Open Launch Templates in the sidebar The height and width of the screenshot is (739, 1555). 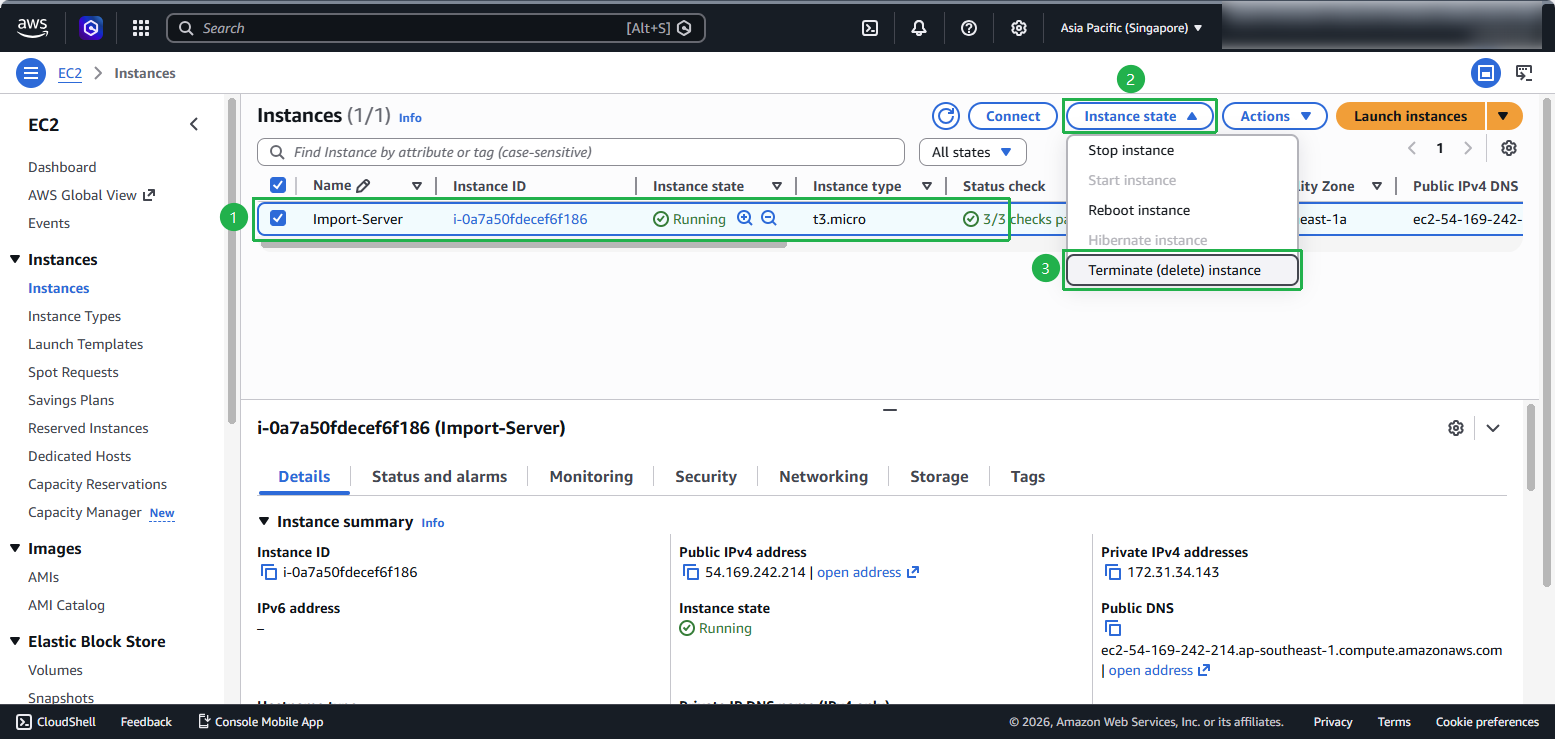(x=86, y=344)
